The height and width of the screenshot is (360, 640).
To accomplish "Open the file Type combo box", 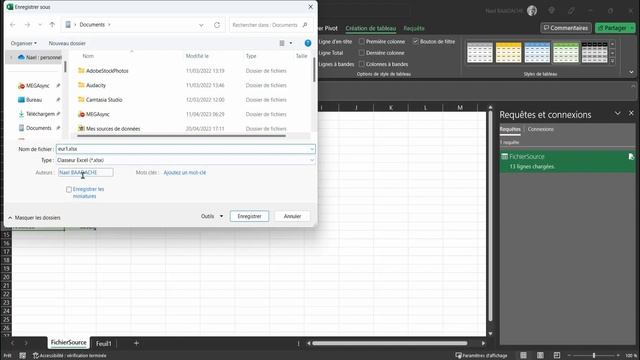I will click(185, 160).
